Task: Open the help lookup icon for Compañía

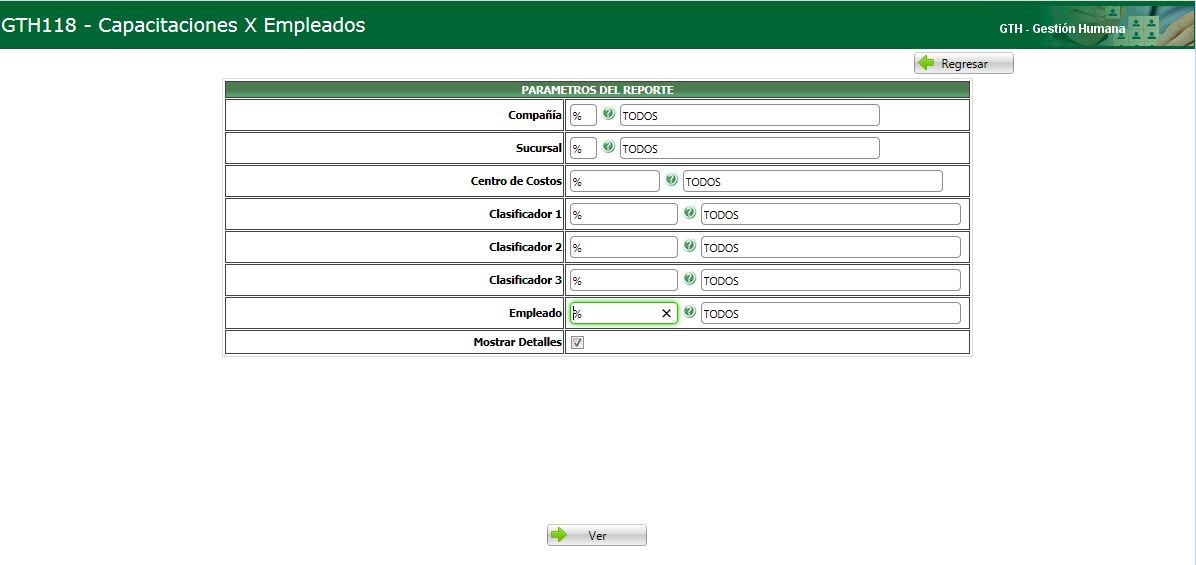Action: [x=609, y=114]
